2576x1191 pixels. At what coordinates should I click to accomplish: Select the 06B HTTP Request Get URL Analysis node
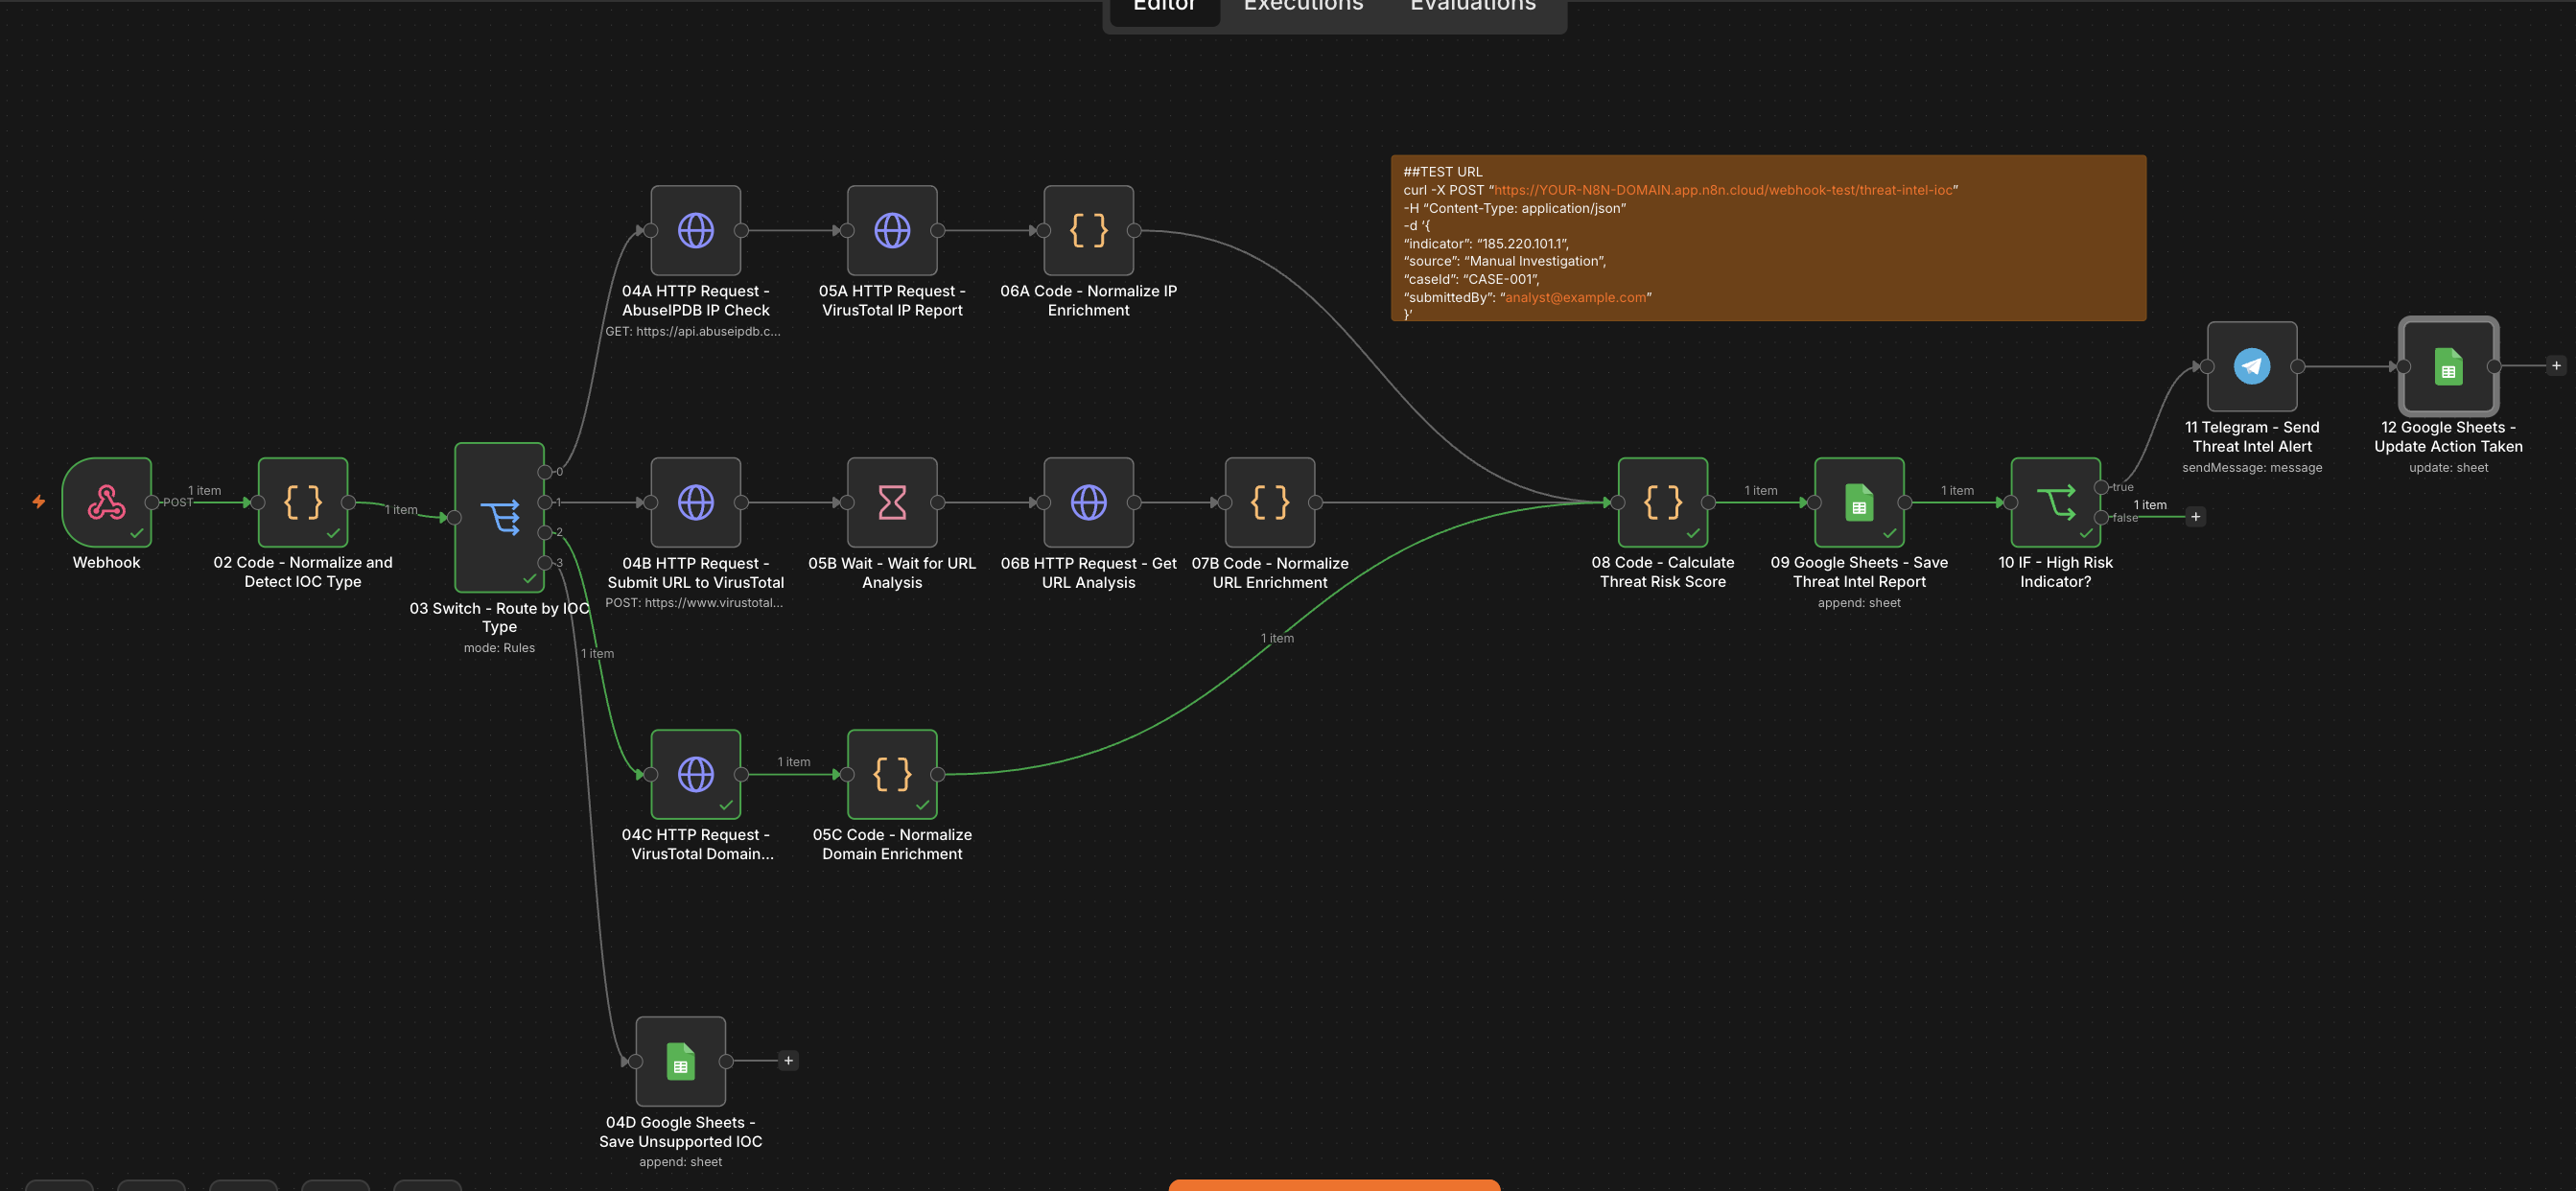click(x=1088, y=502)
